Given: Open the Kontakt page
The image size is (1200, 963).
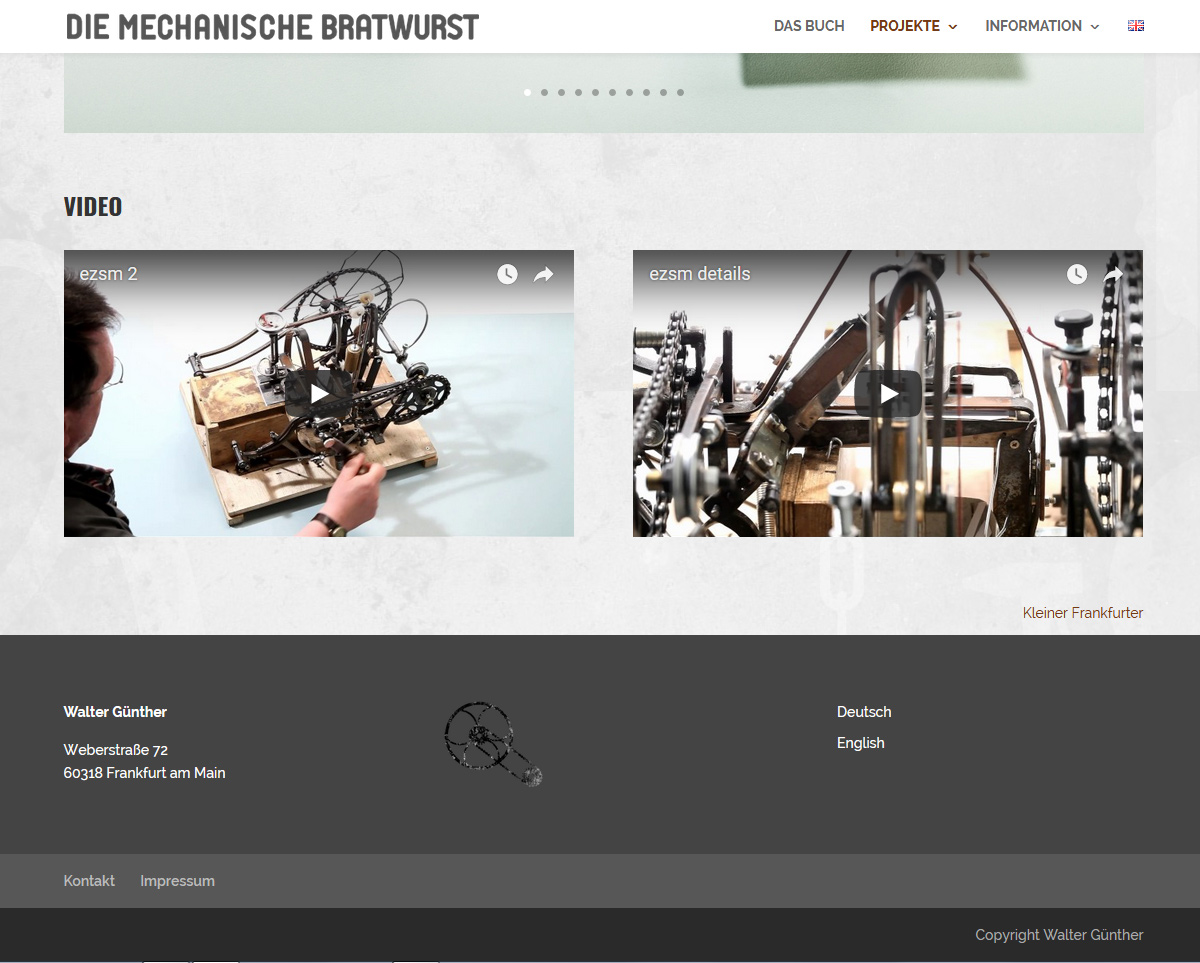Looking at the screenshot, I should [89, 881].
